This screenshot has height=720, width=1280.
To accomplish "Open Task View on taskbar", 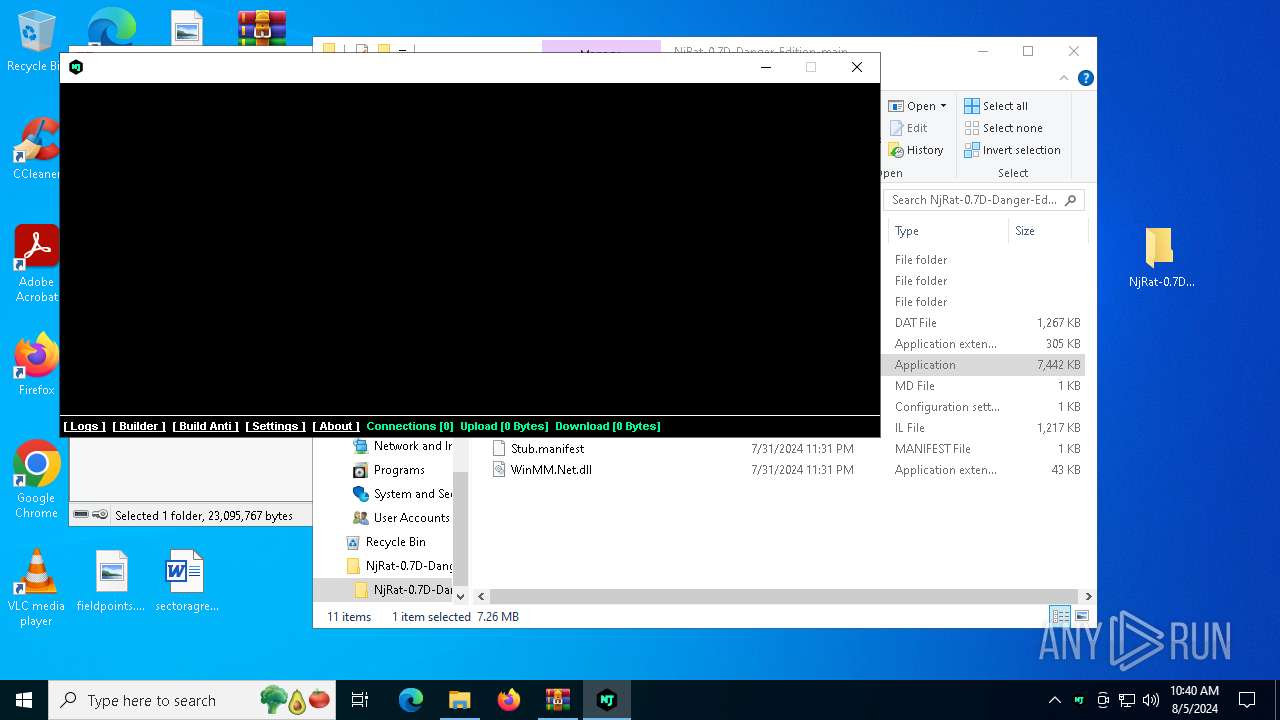I will pyautogui.click(x=360, y=700).
